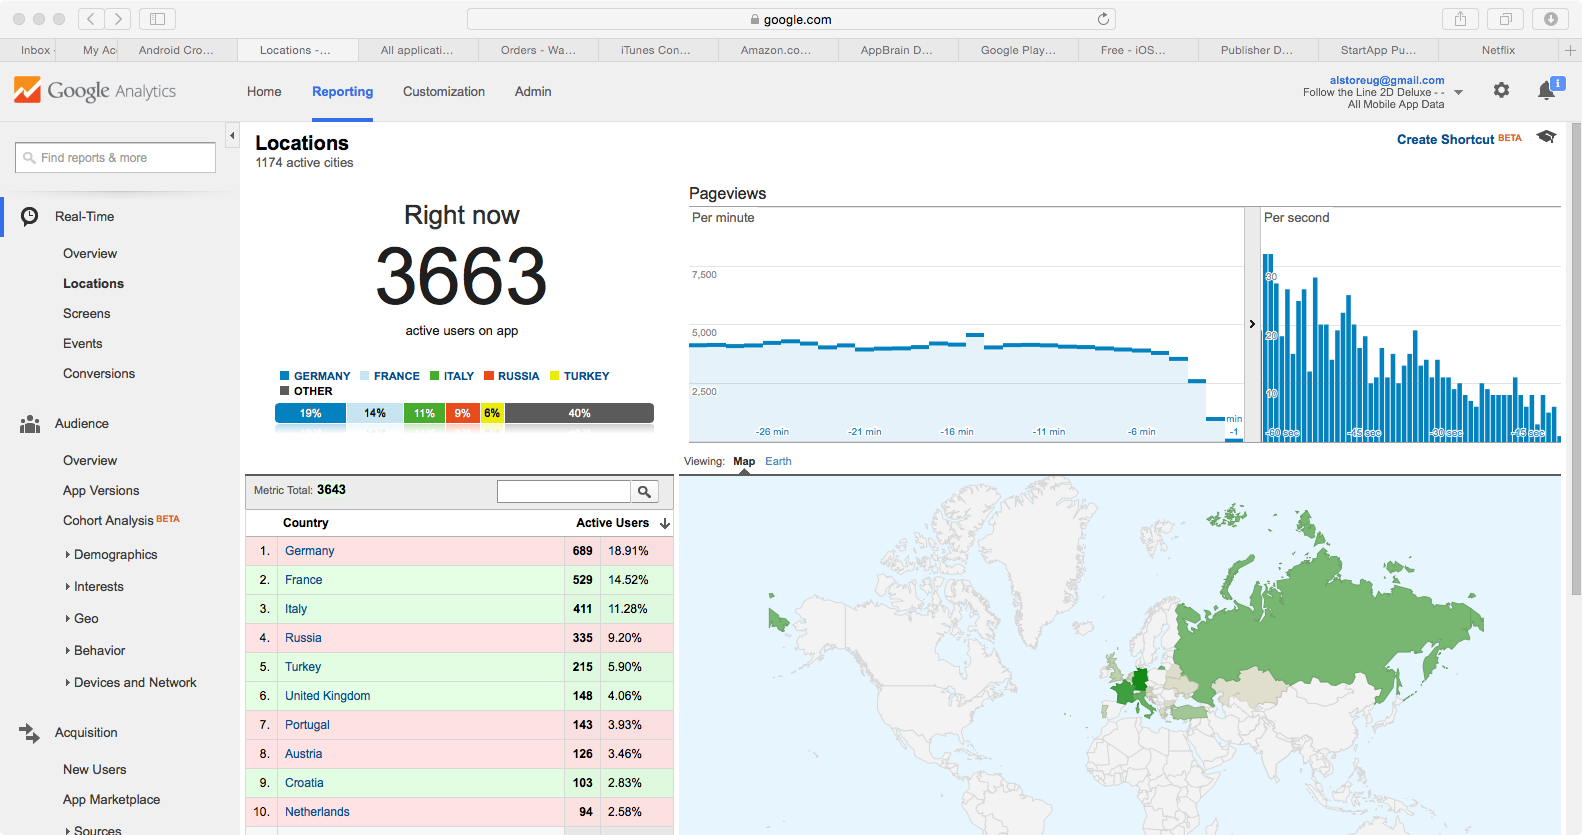Toggle the Safari sidebar button

(x=157, y=19)
